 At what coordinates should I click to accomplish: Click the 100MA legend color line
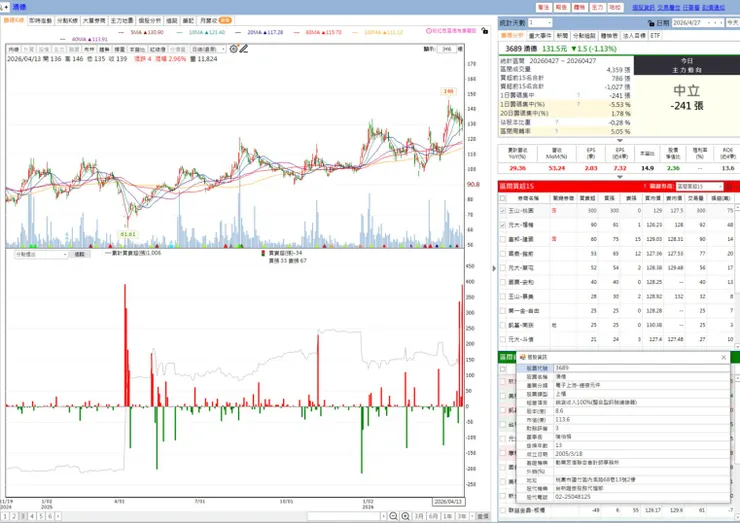[353, 33]
